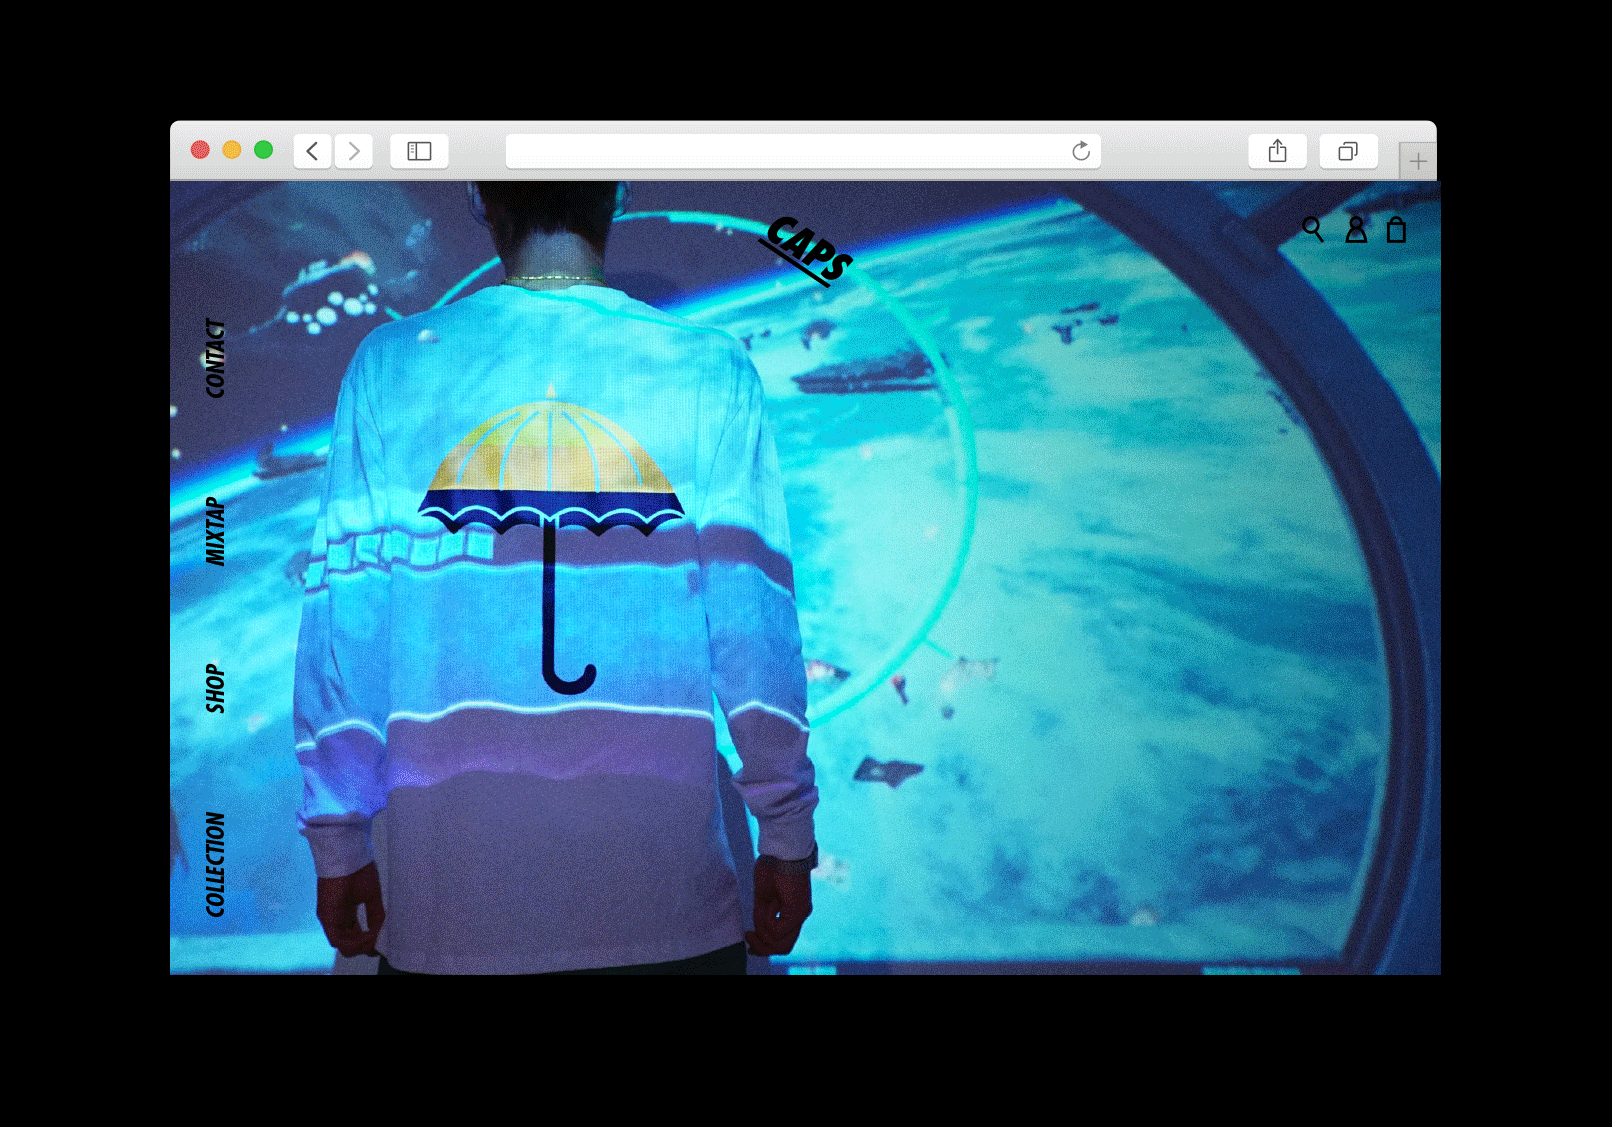Click the reload page icon
Viewport: 1612px width, 1127px height.
[x=1081, y=151]
